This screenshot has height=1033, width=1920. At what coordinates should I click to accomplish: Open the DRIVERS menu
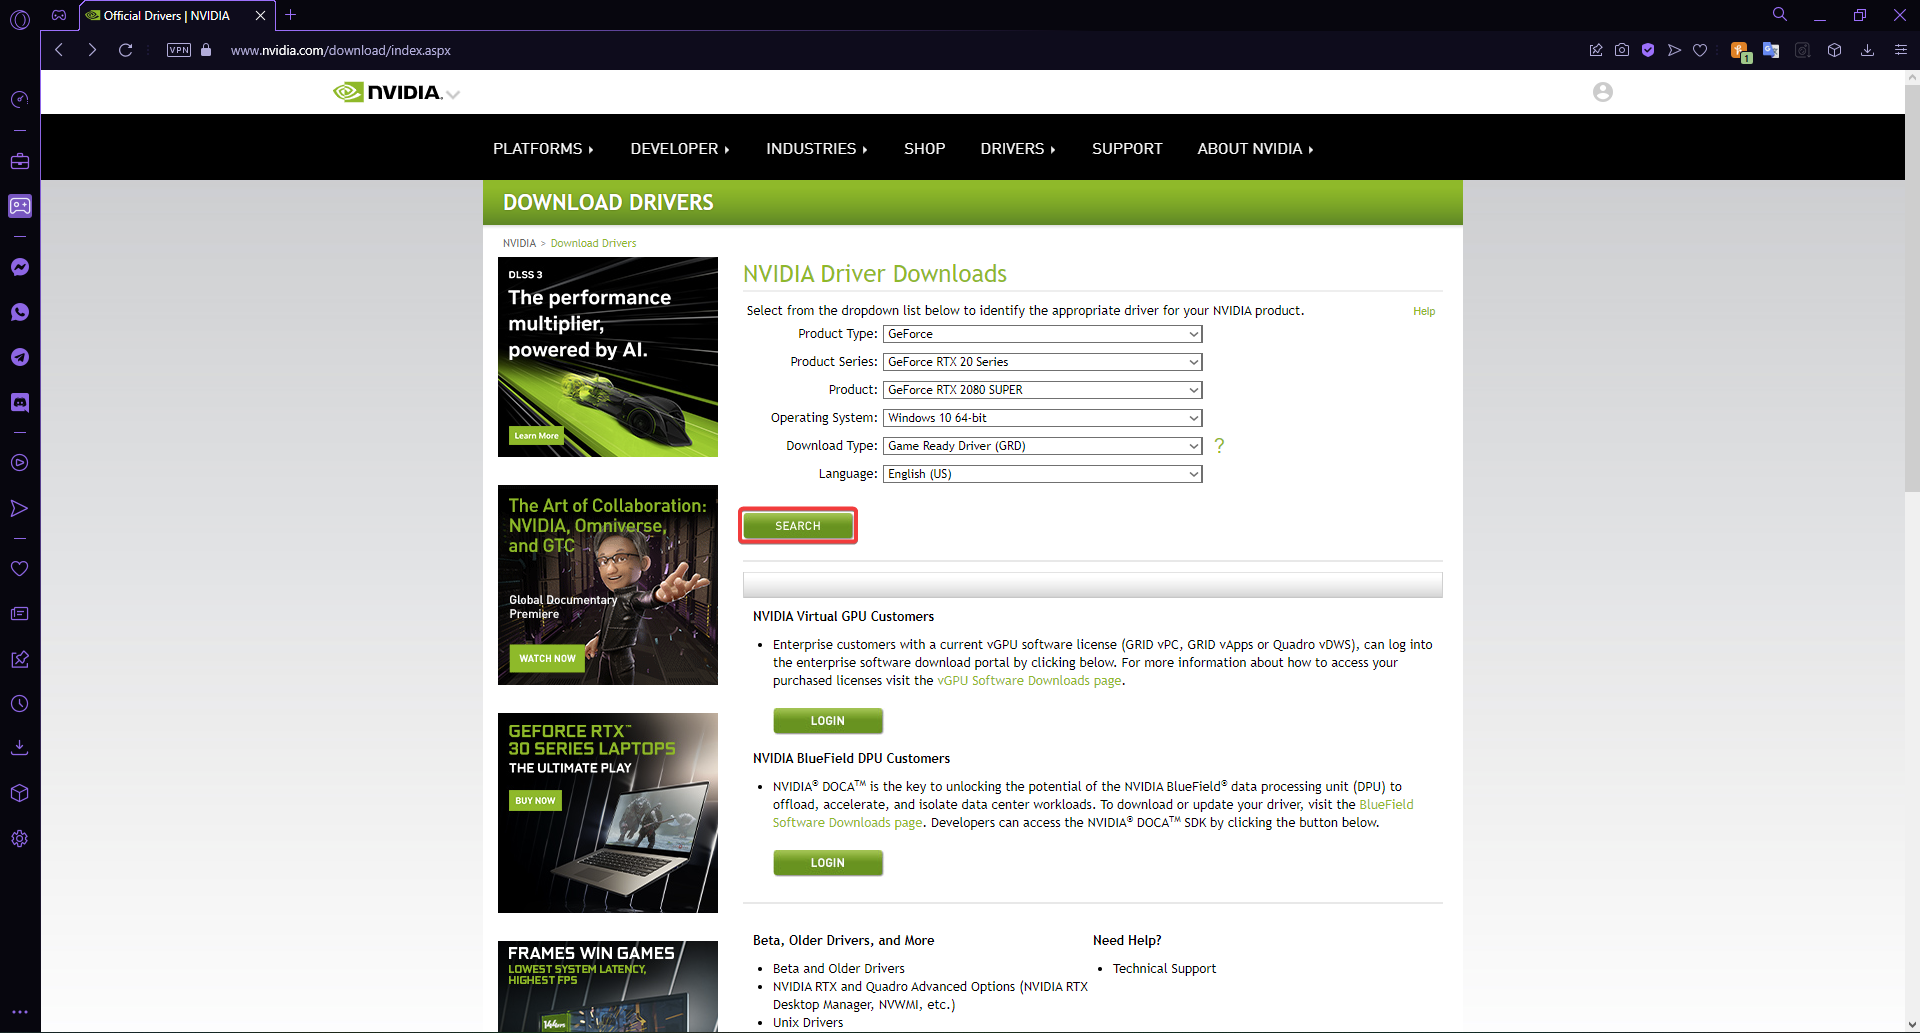click(1018, 149)
